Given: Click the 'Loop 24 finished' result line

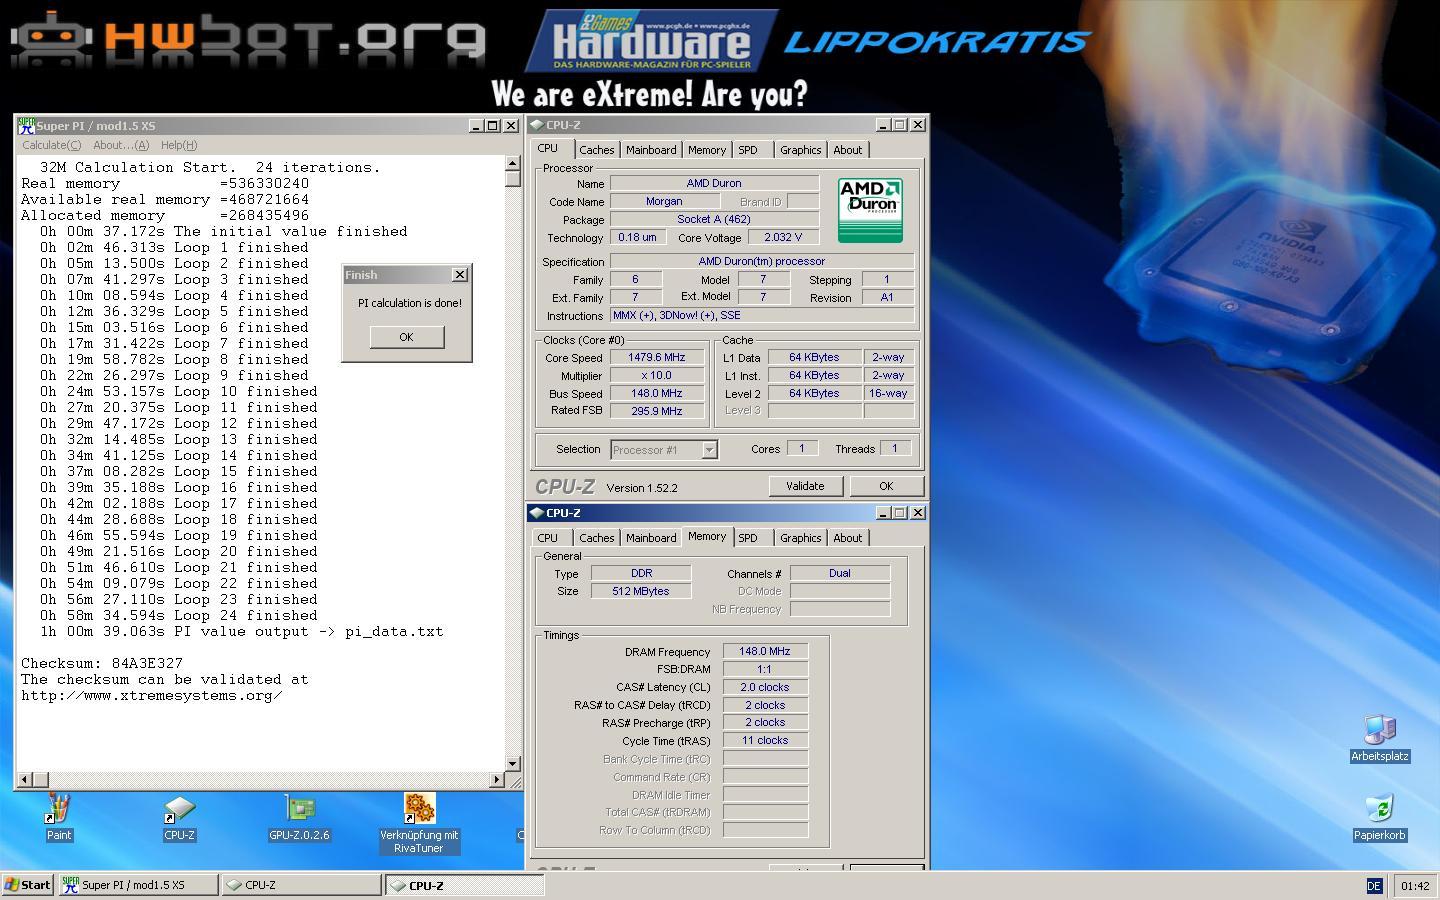Looking at the screenshot, I should point(179,615).
